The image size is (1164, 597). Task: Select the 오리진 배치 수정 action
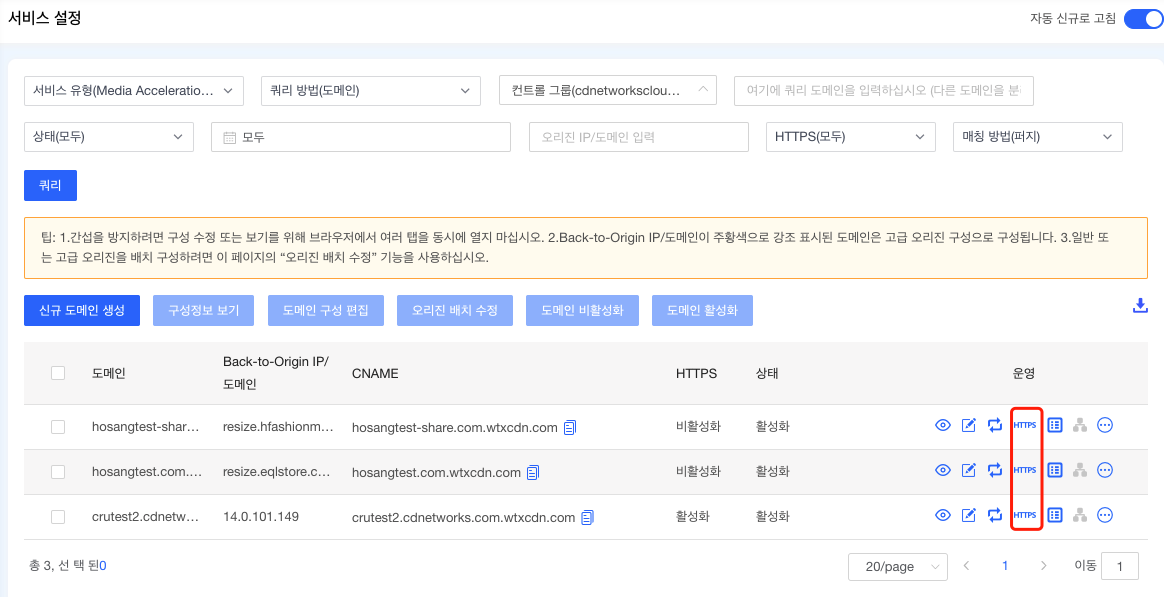[455, 310]
